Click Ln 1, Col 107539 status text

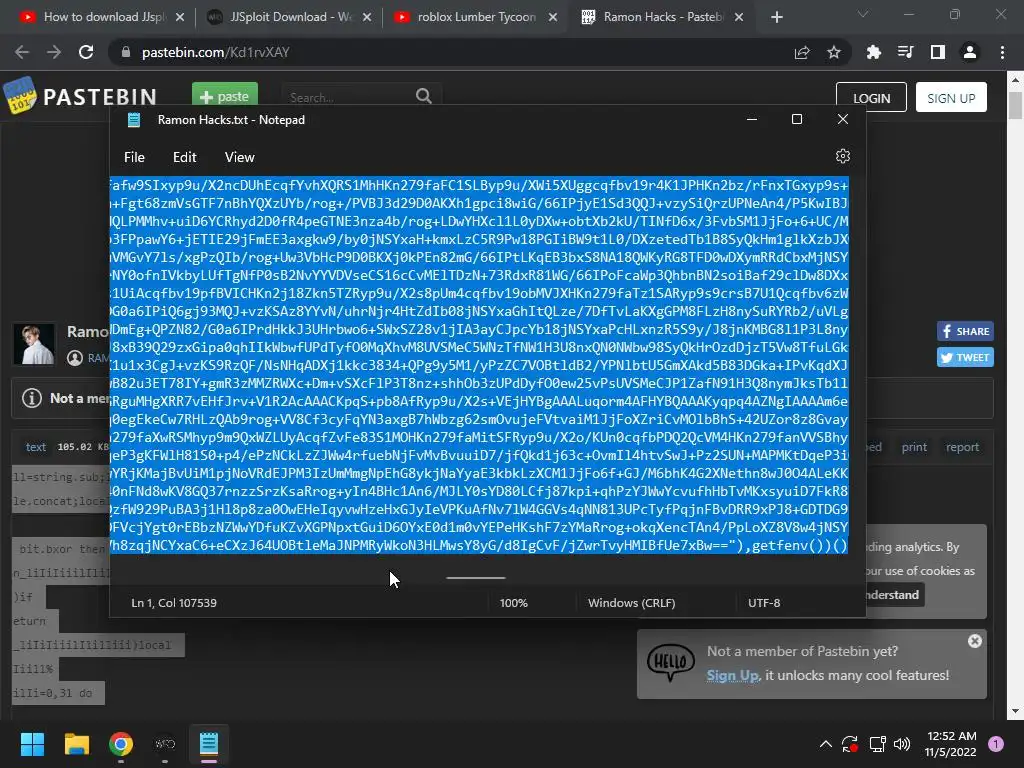point(174,603)
